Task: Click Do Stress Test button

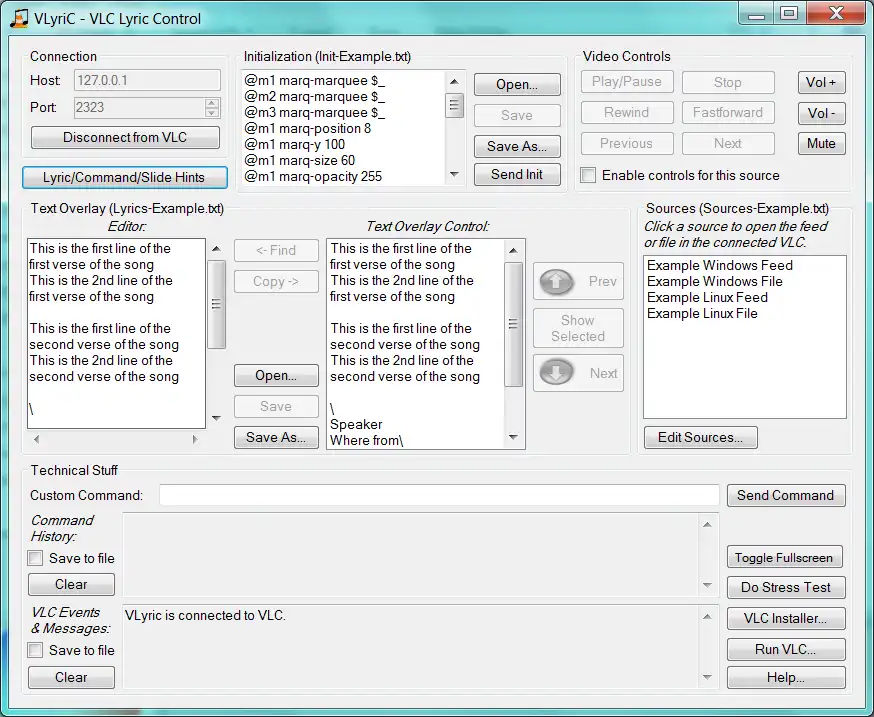Action: tap(786, 587)
